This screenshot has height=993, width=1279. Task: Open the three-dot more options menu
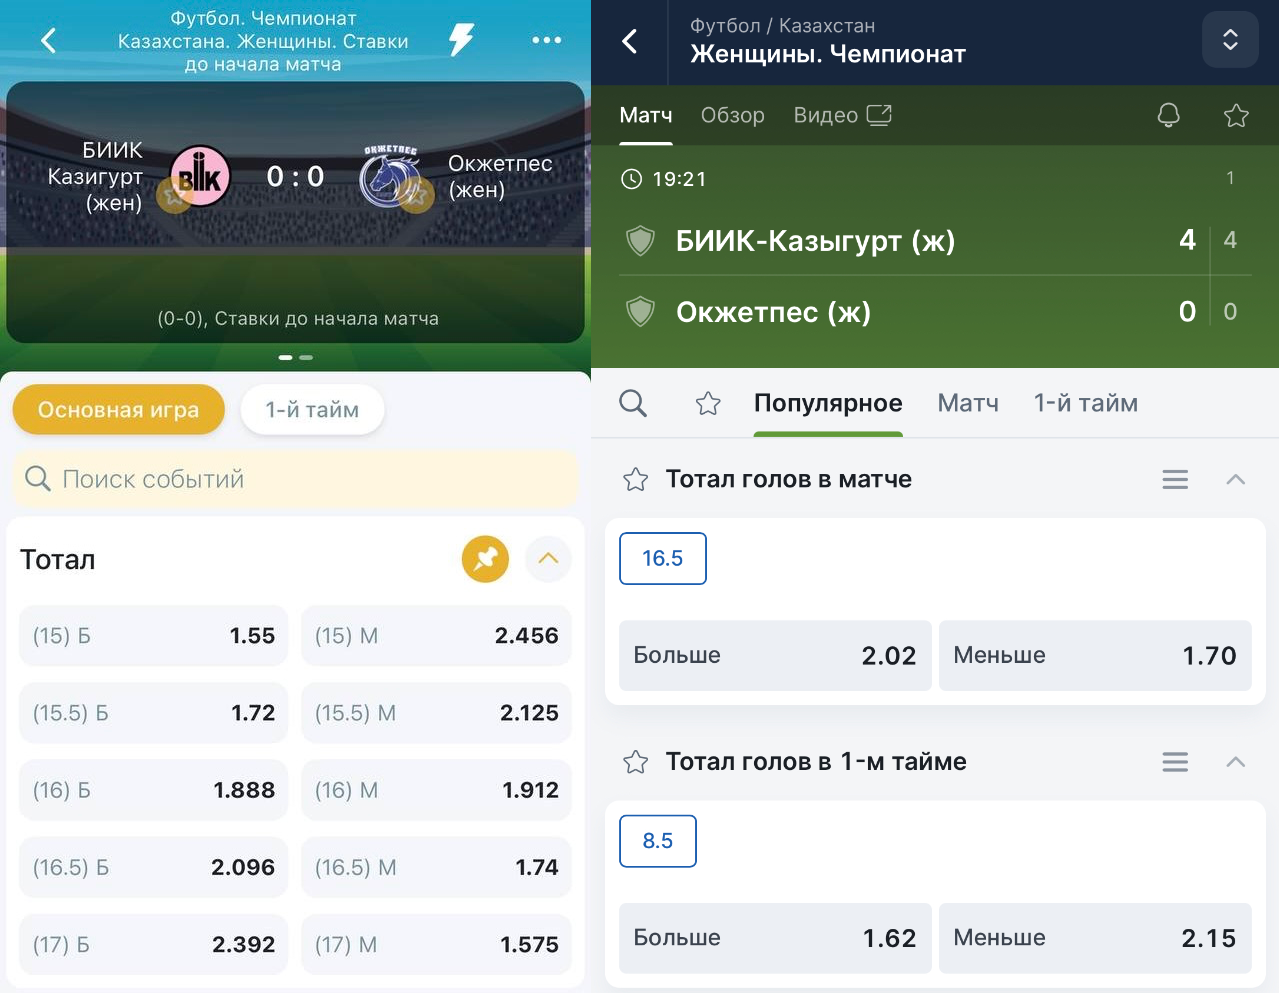coord(546,40)
